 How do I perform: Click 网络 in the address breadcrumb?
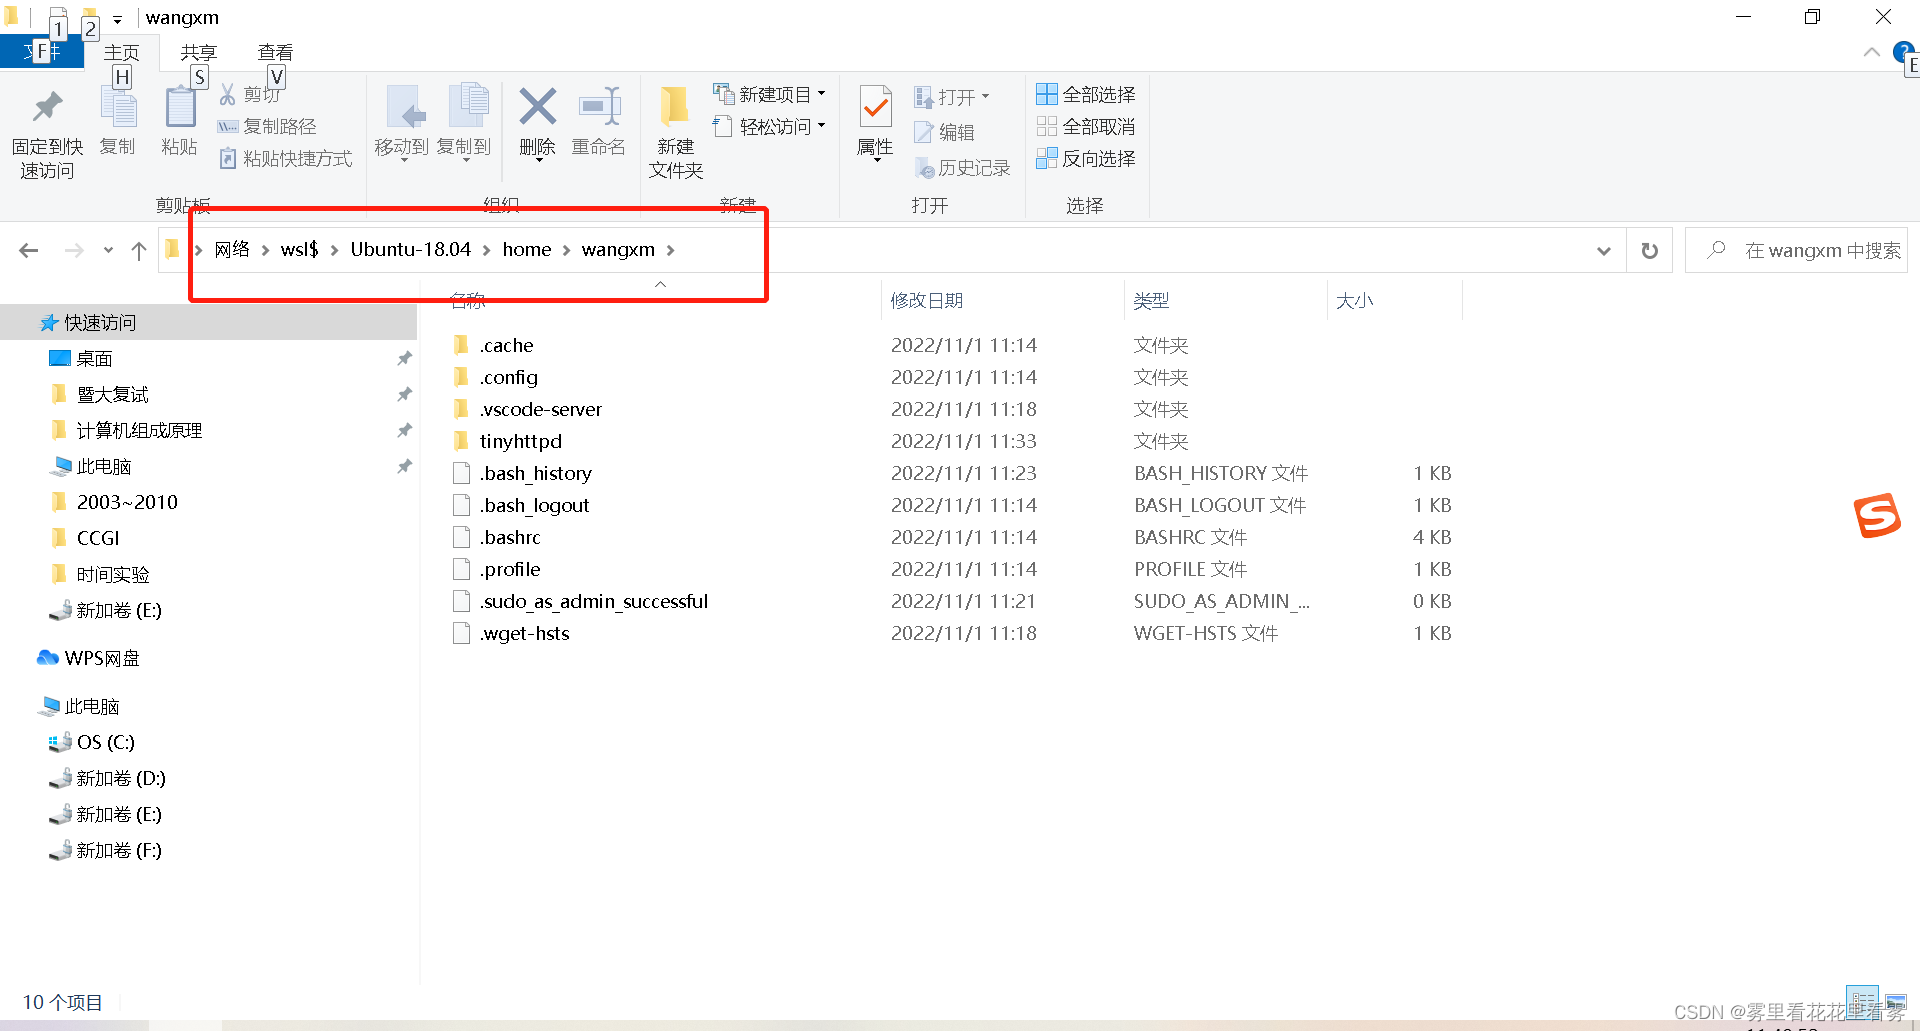[232, 249]
